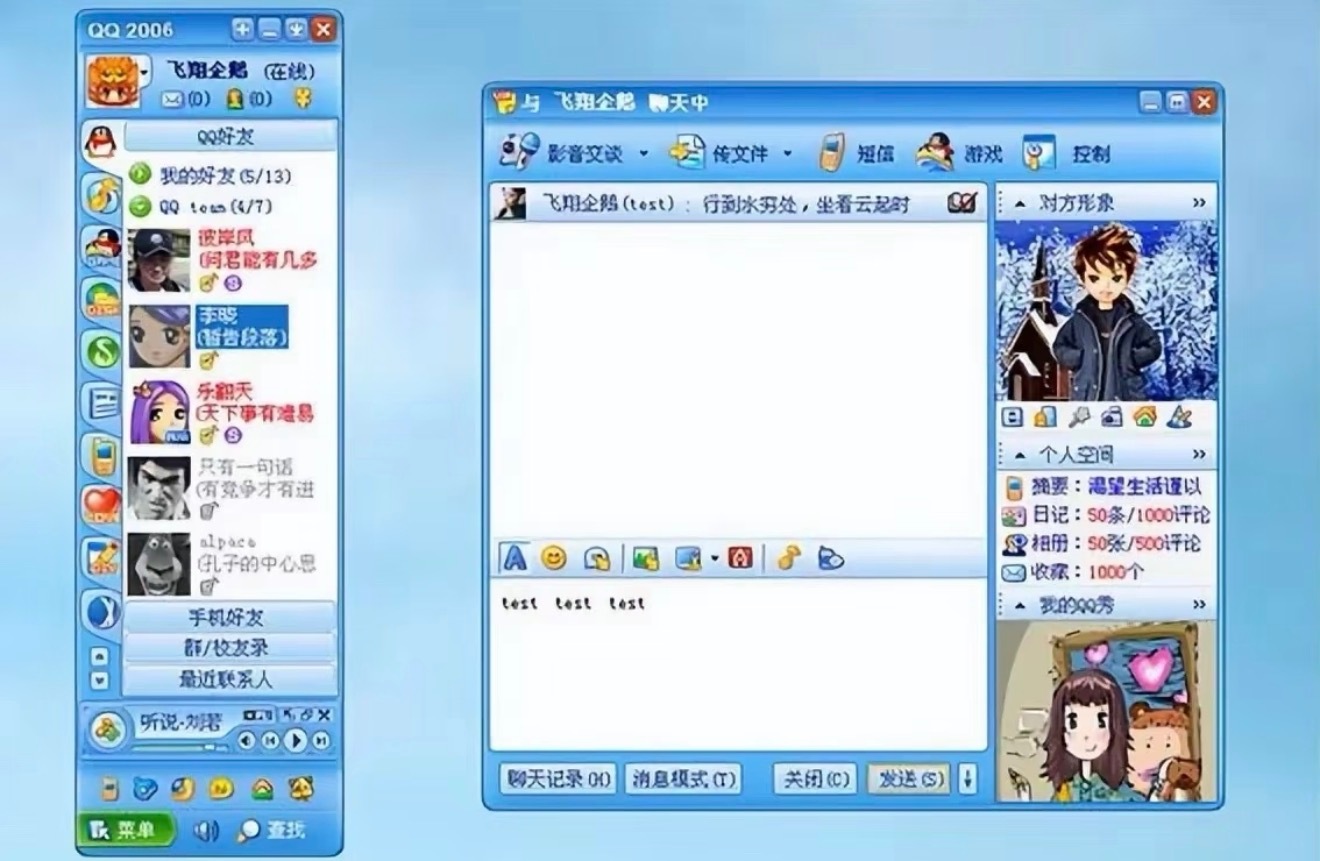Image resolution: width=1320 pixels, height=861 pixels.
Task: Open the 收藏 entry in 个人空间
Action: tap(1072, 573)
